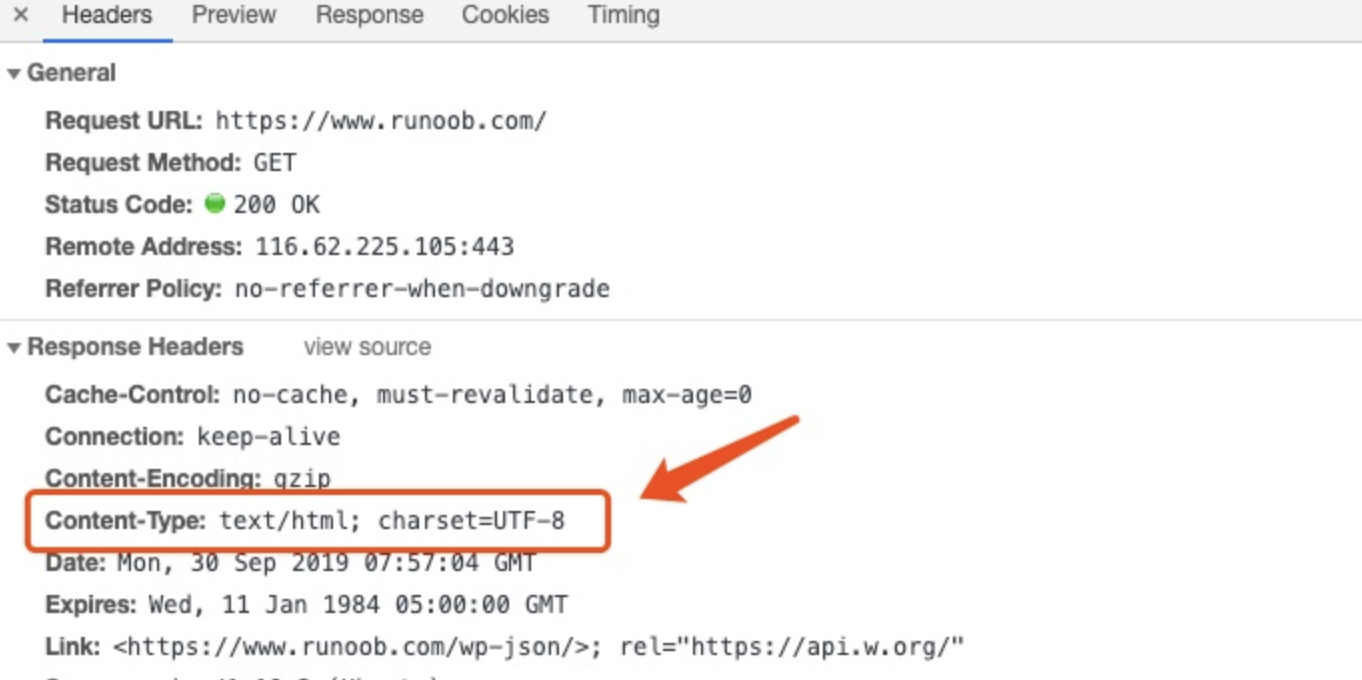Click the GET request method value
Image resolution: width=1362 pixels, height=680 pixels.
(274, 163)
